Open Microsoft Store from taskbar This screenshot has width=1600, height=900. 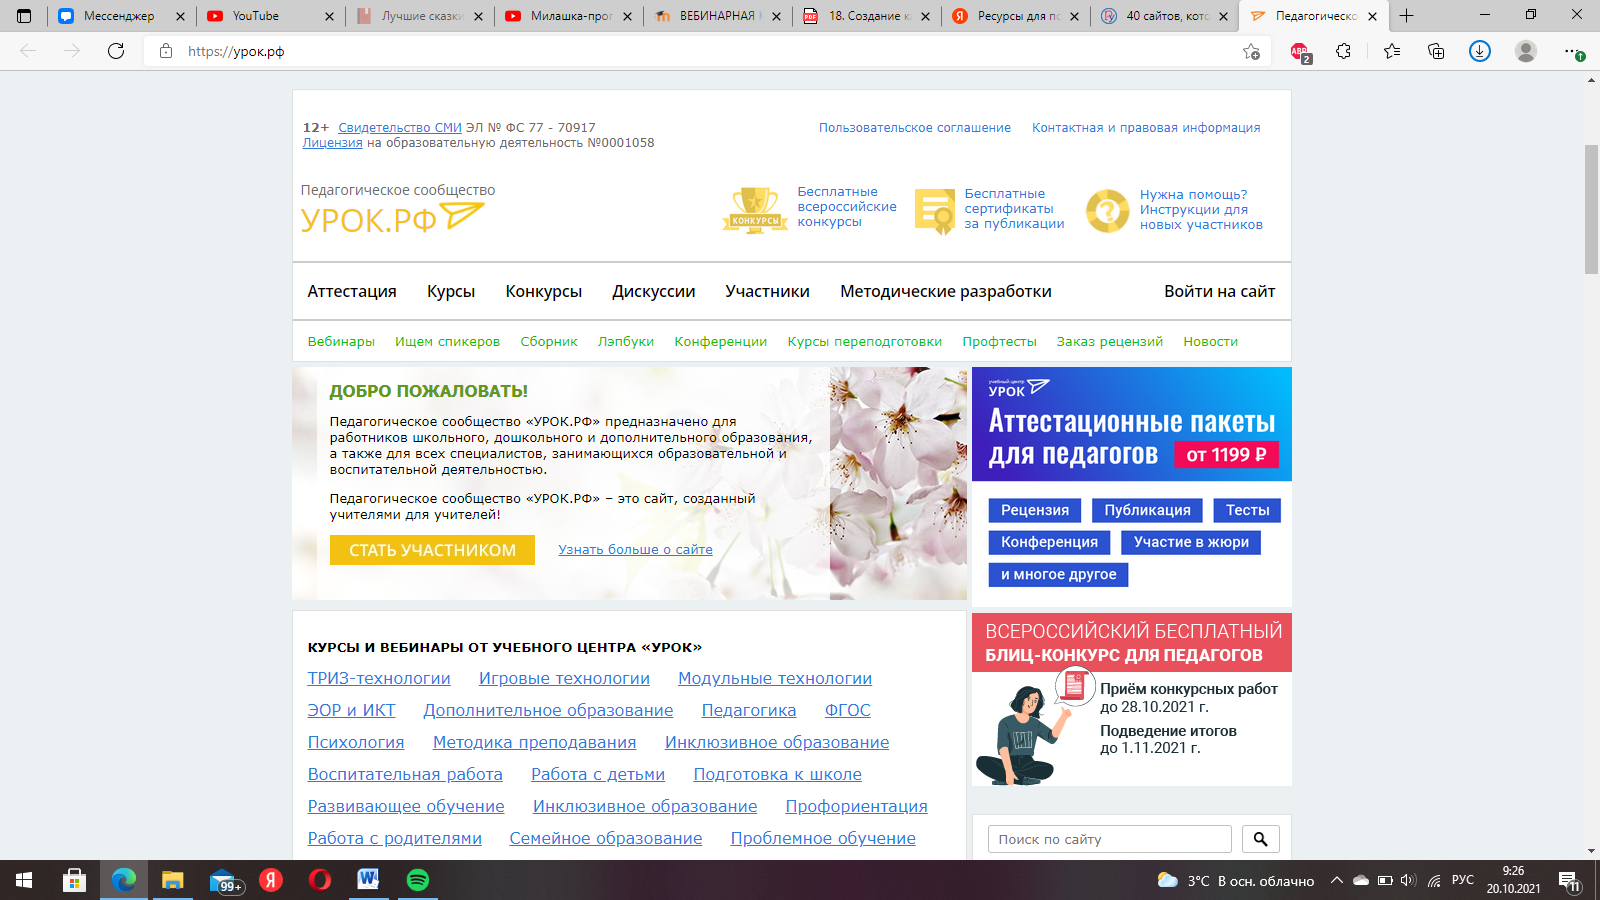[x=74, y=880]
